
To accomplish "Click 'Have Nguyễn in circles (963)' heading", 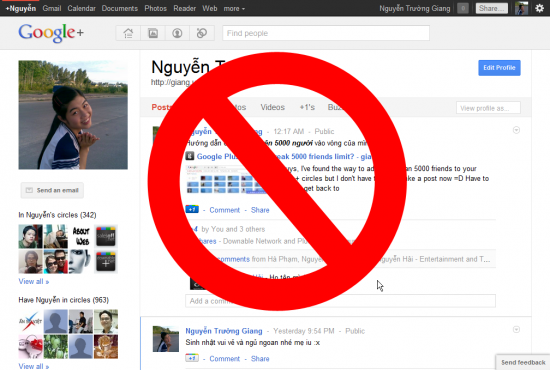I will click(x=63, y=300).
